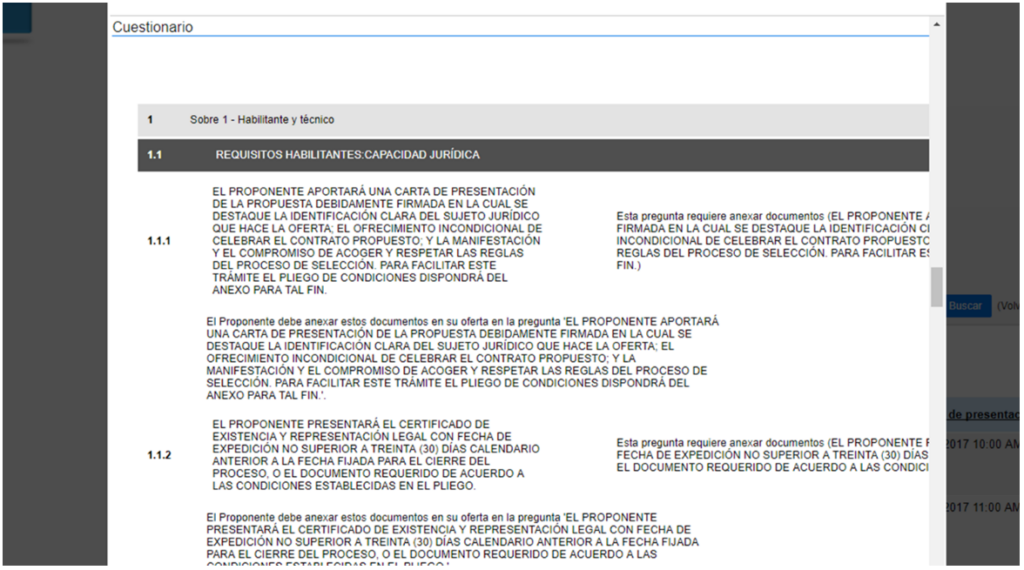
Task: Click the scrollbar up arrow in the Cuestionario panel
Action: [936, 23]
